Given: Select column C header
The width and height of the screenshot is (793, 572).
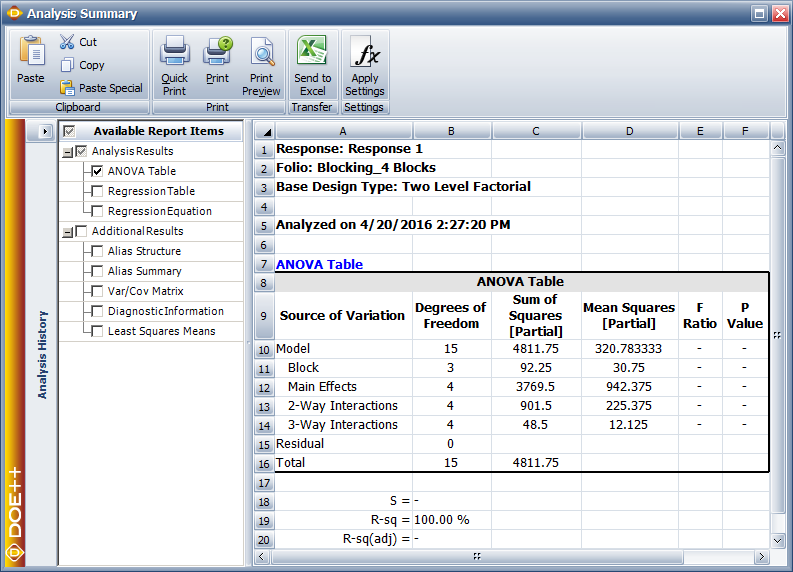Looking at the screenshot, I should click(x=536, y=131).
